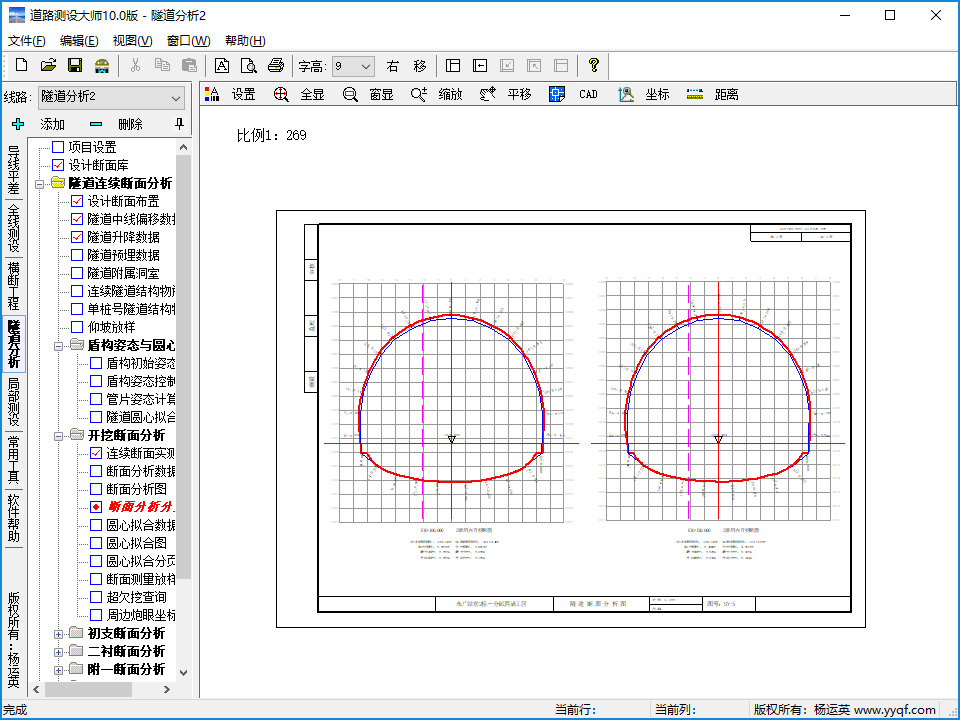This screenshot has height=720, width=960.
Task: Open drawing settings icon labeled 设置
Action: coord(212,94)
